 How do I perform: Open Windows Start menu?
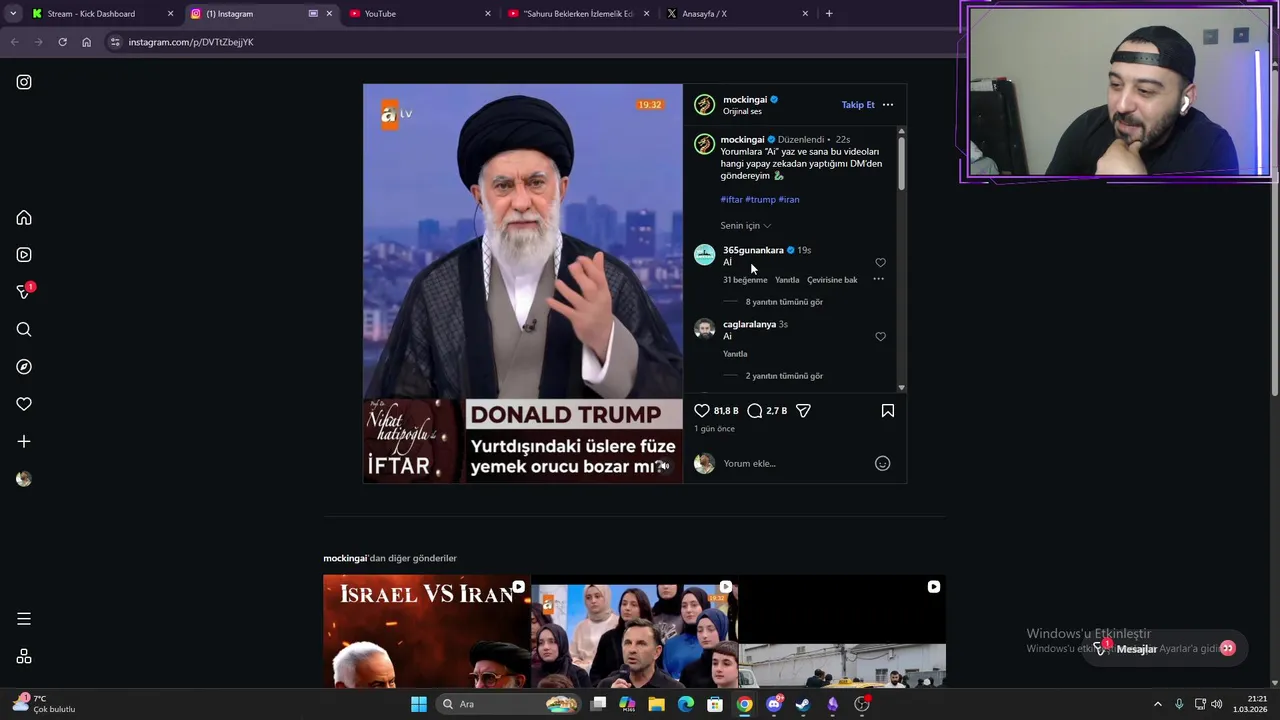(419, 704)
